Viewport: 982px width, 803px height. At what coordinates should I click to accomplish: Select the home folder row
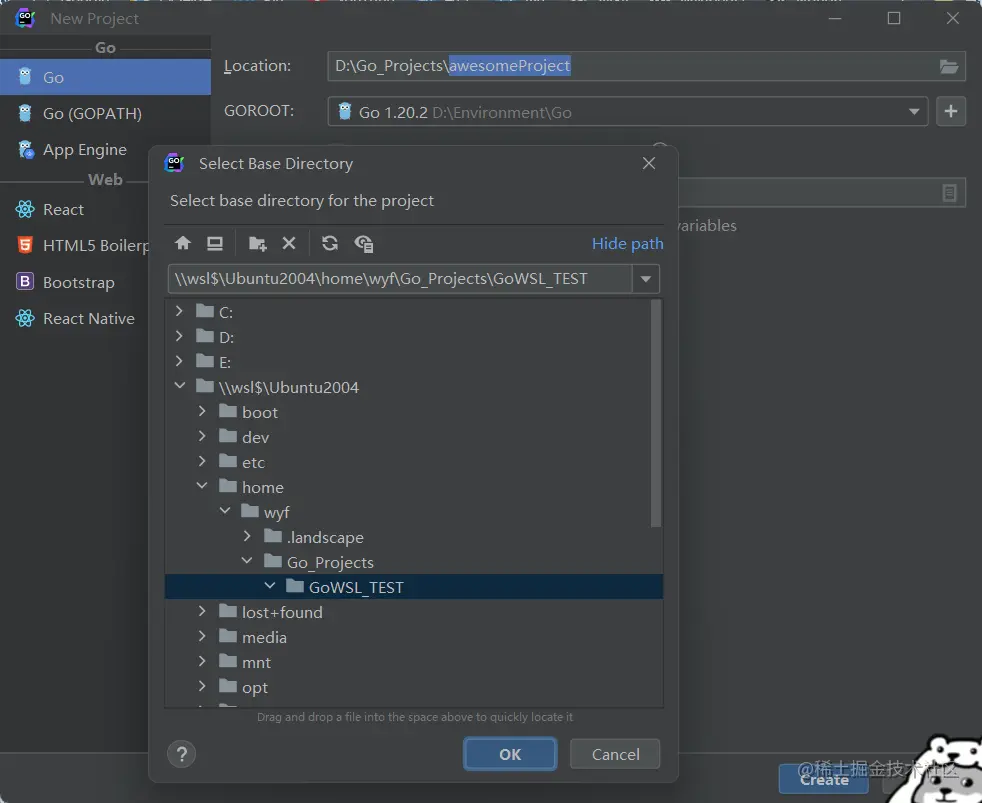pos(413,487)
